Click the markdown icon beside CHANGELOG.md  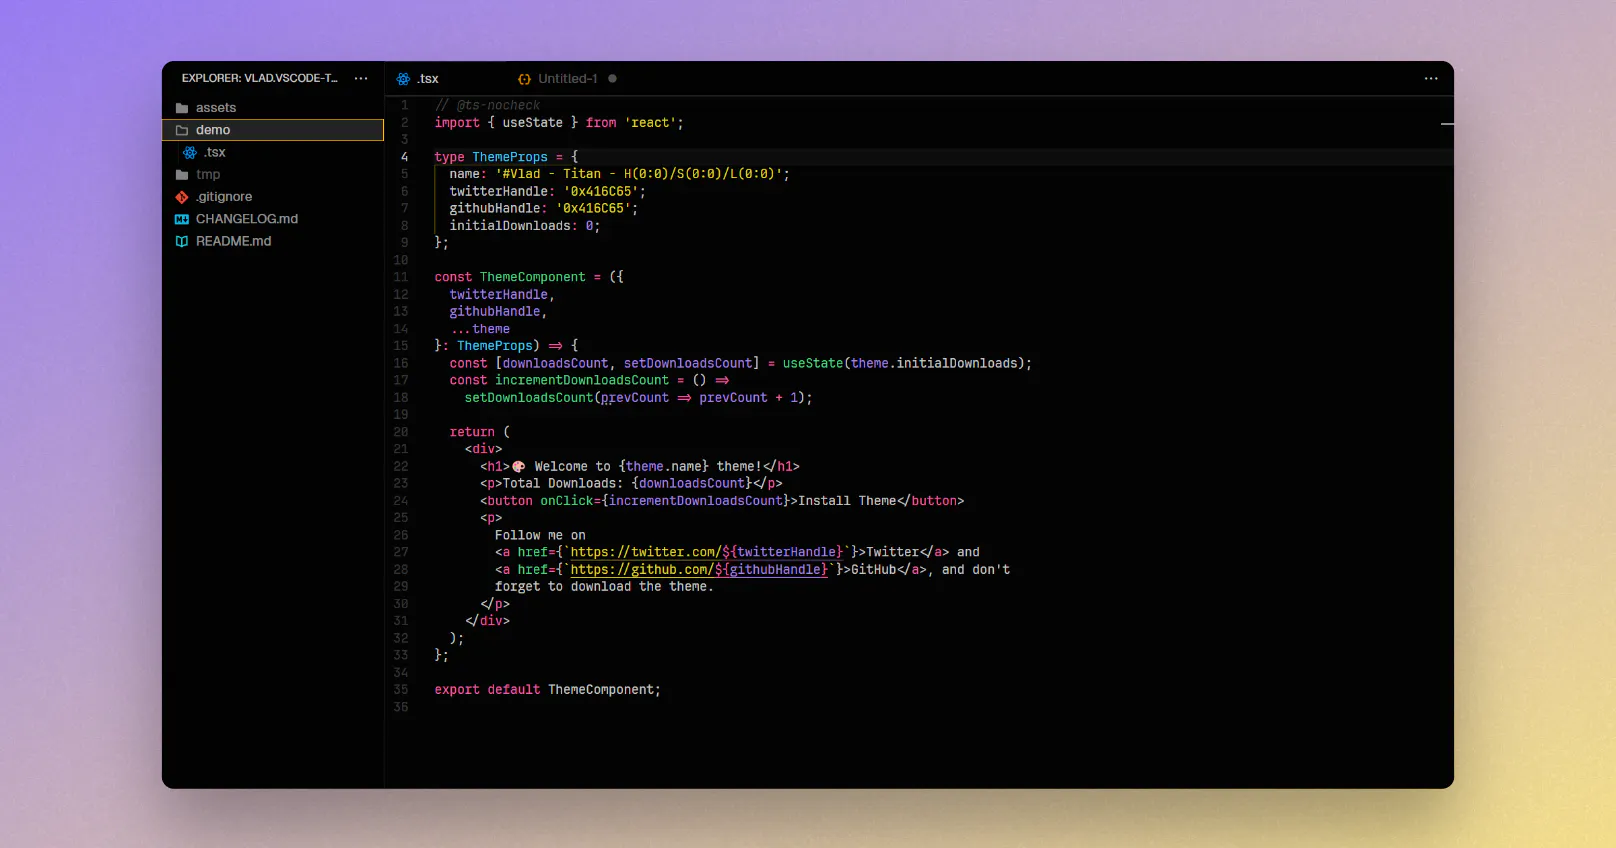click(x=182, y=219)
